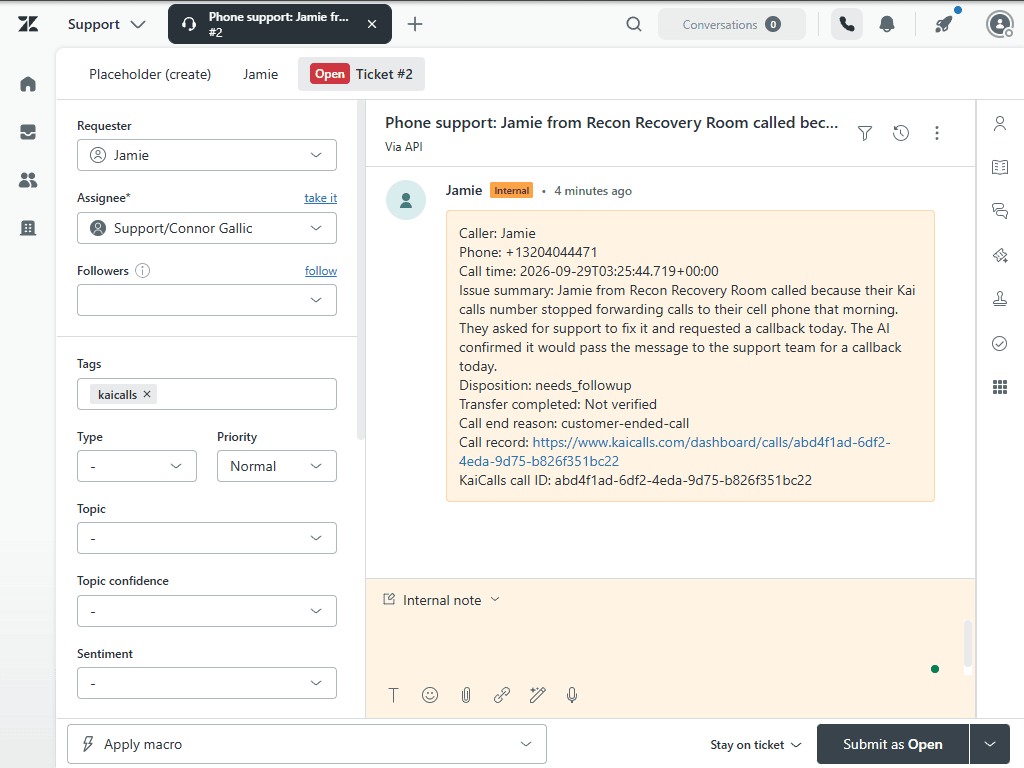The image size is (1024, 768).
Task: Insert a link in composer
Action: pyautogui.click(x=502, y=695)
